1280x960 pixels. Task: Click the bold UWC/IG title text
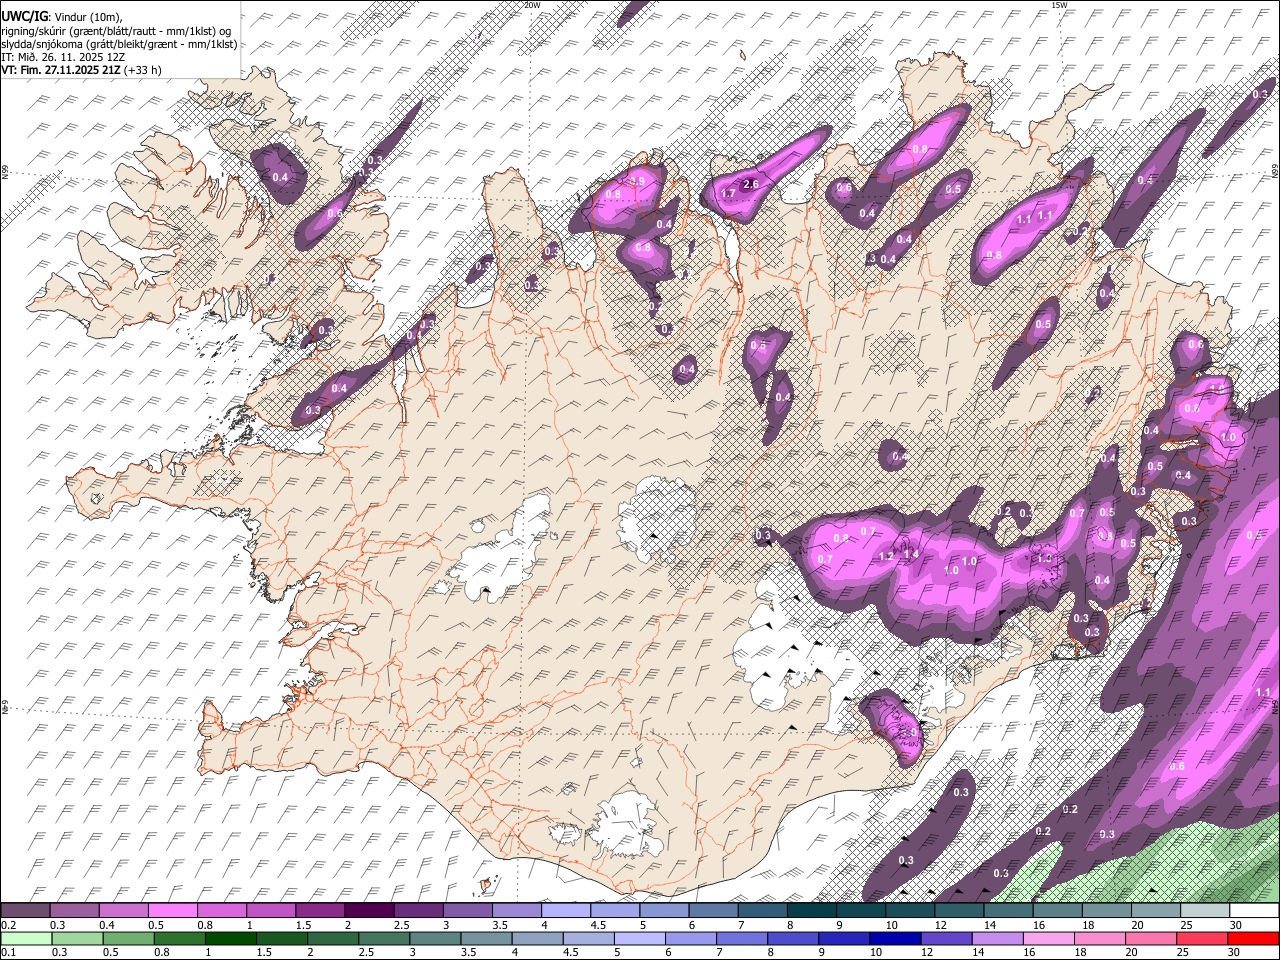point(23,15)
